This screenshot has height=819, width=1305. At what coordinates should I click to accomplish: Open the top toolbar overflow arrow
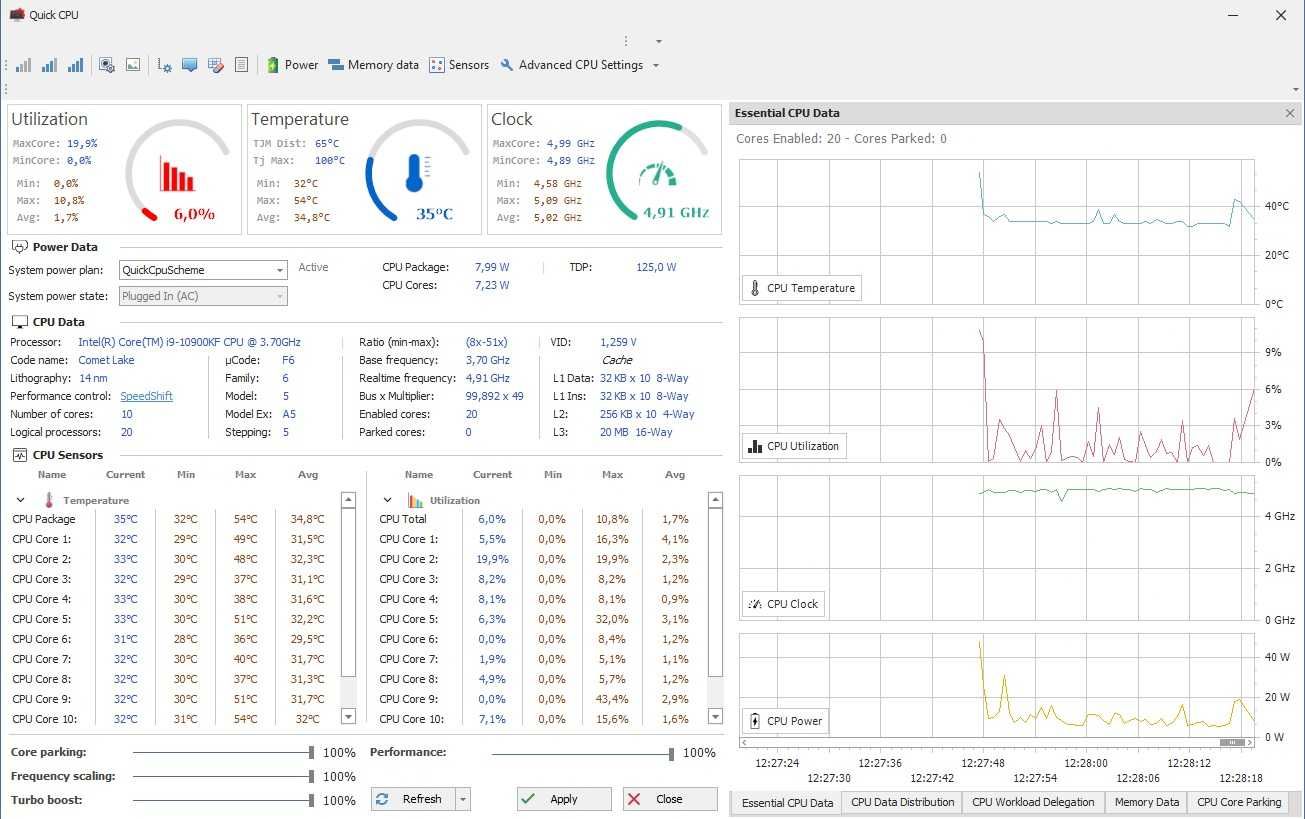click(x=659, y=41)
